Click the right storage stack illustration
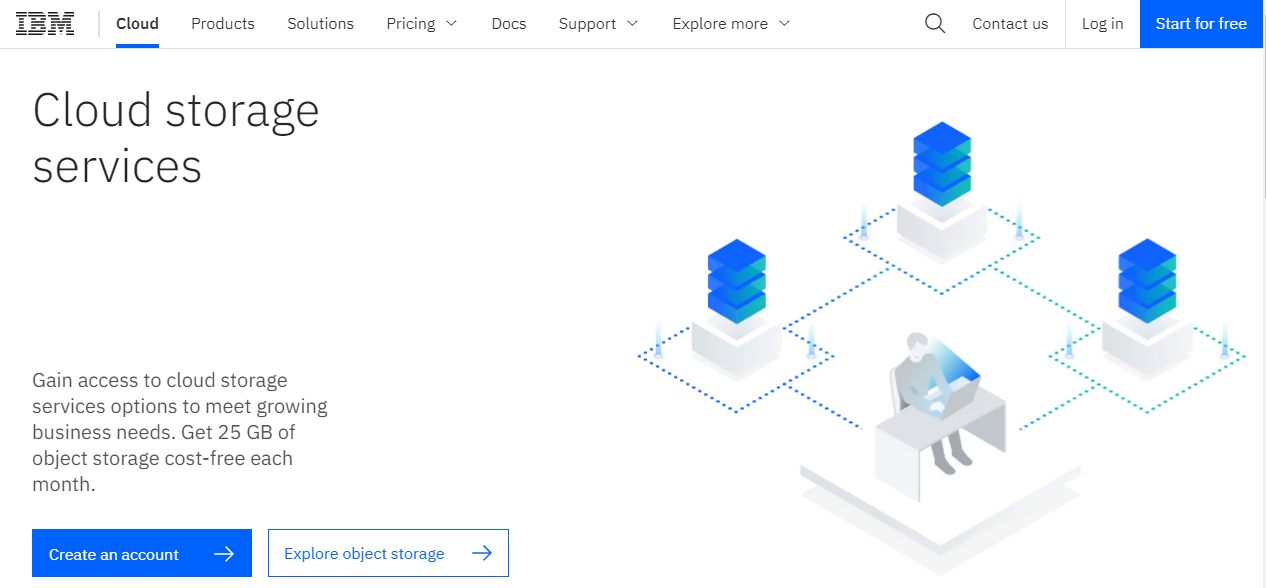 (1147, 281)
